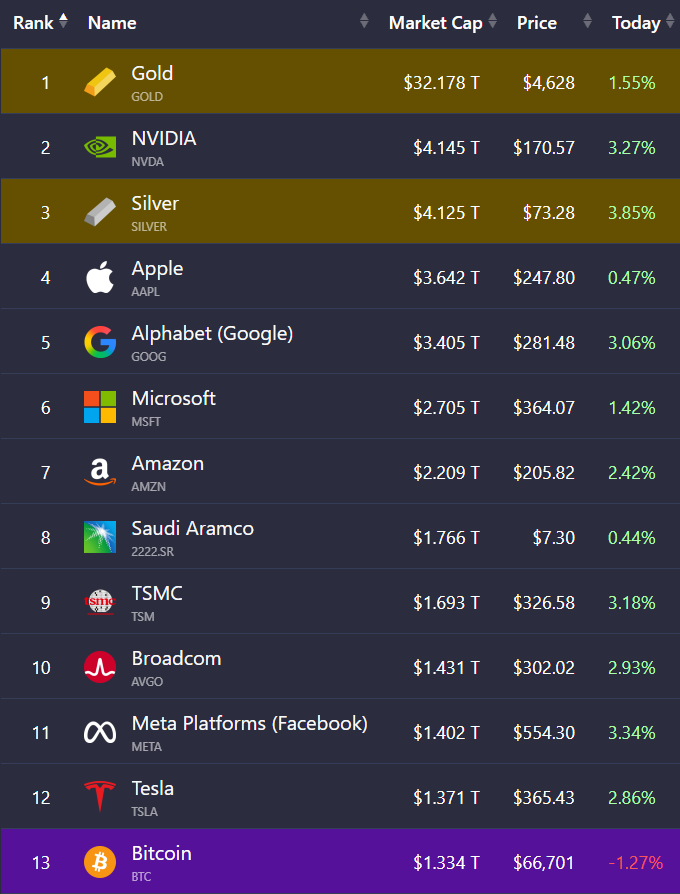Image resolution: width=680 pixels, height=894 pixels.
Task: Open the TSMC company link
Action: coord(157,593)
